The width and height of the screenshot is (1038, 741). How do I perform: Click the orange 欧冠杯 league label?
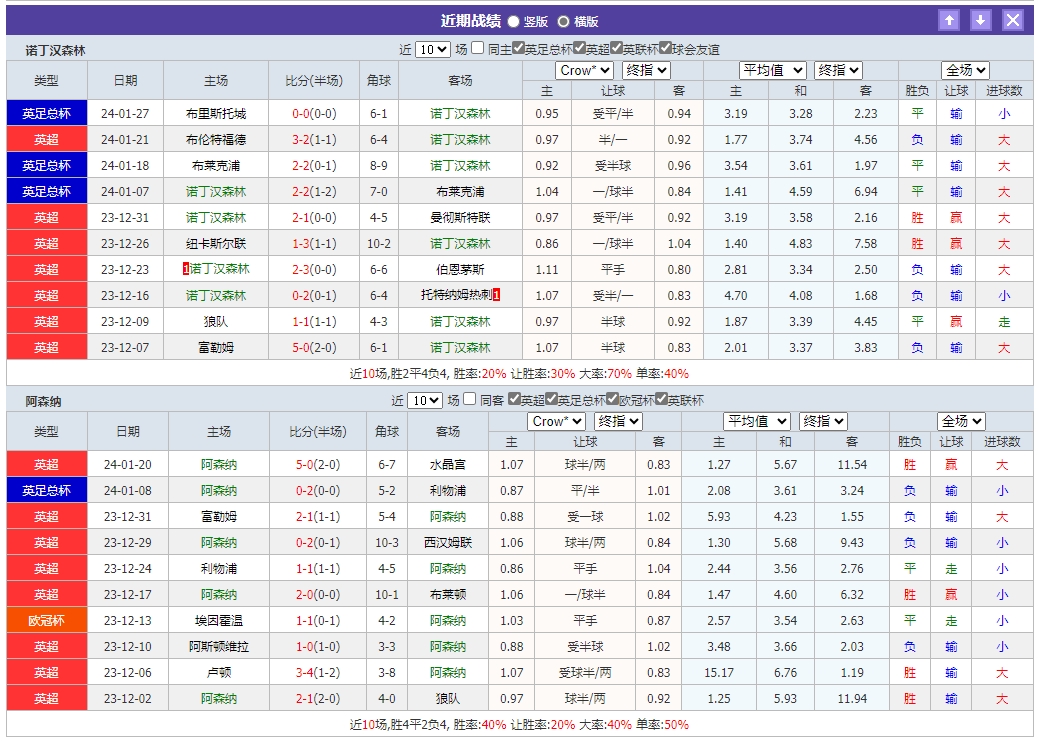pyautogui.click(x=47, y=620)
